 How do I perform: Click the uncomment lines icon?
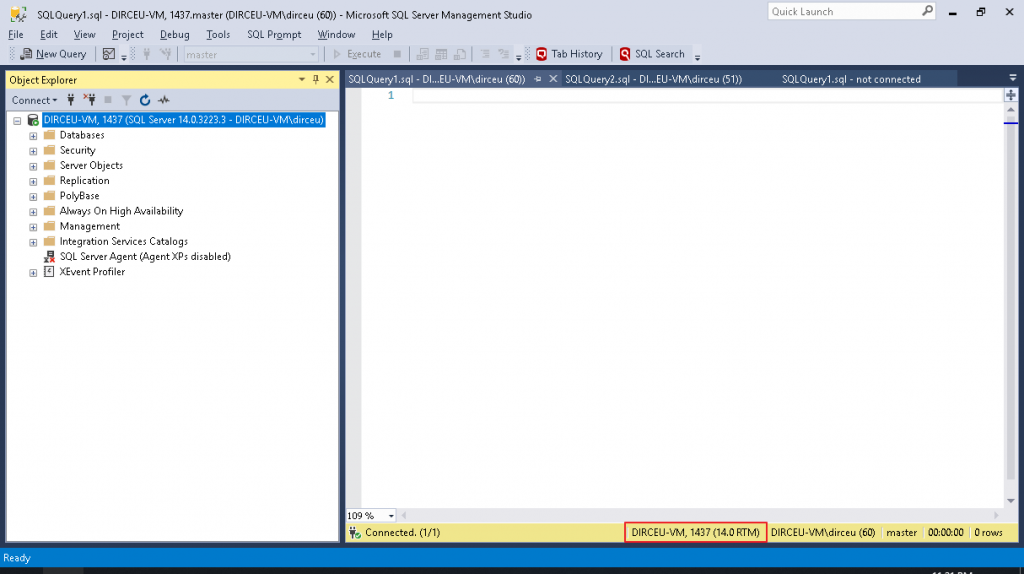504,54
